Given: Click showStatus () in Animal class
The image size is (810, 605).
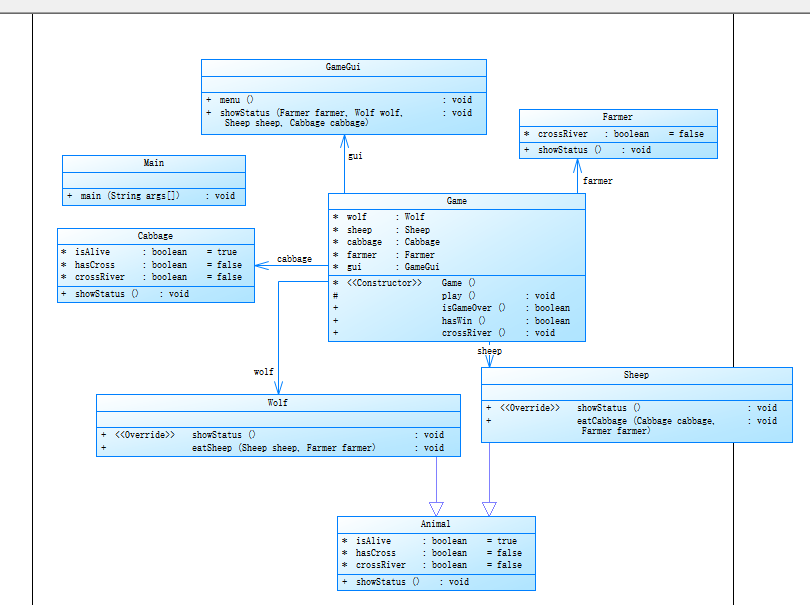Looking at the screenshot, I should tap(406, 582).
